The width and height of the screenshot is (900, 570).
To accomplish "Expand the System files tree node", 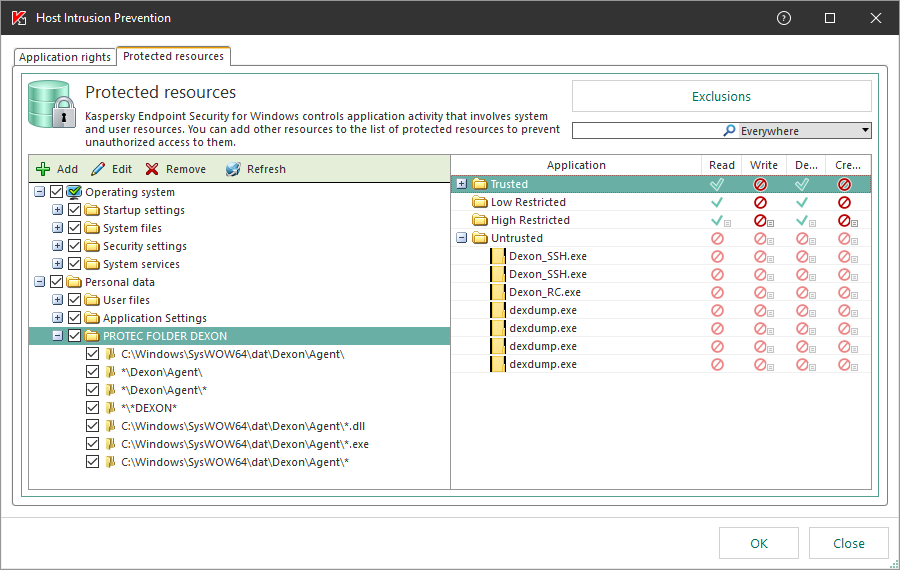I will [x=57, y=228].
